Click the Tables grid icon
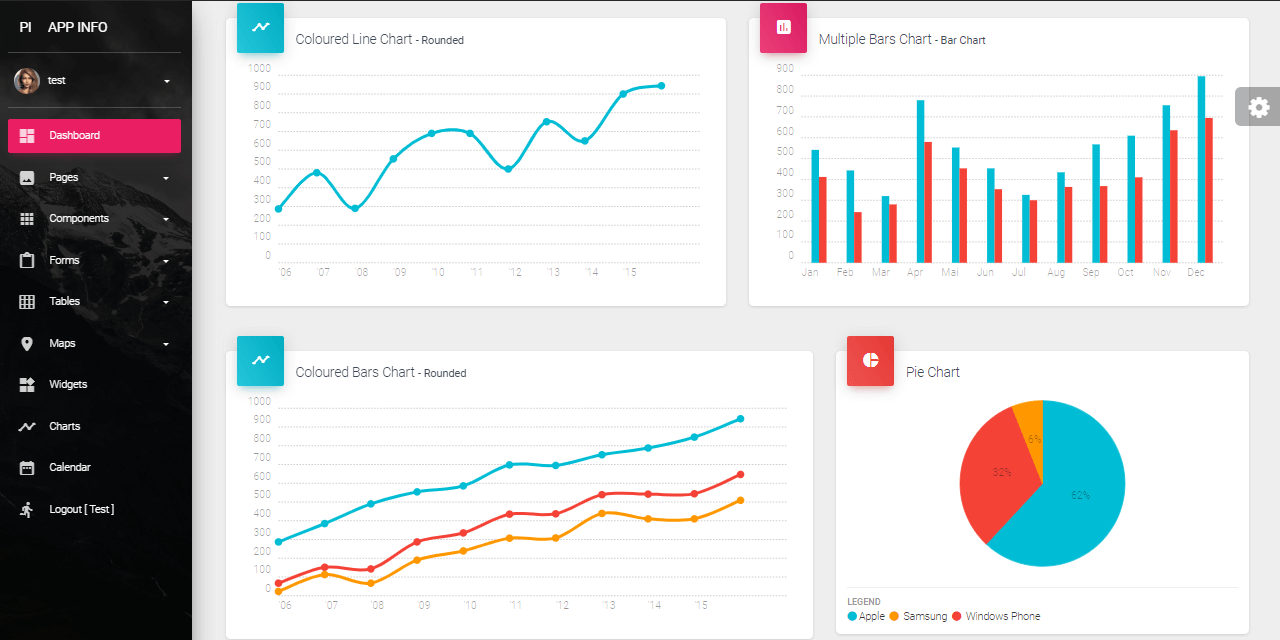 [27, 301]
